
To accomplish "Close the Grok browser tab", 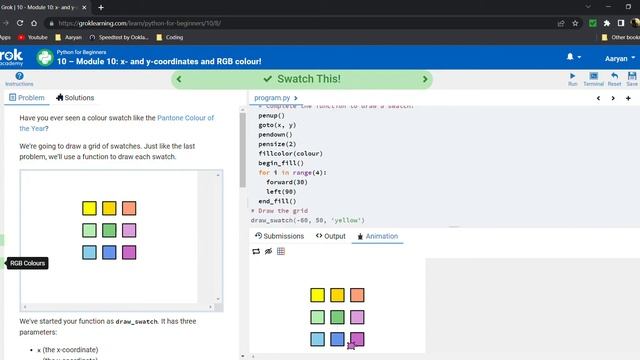I will pyautogui.click(x=84, y=7).
